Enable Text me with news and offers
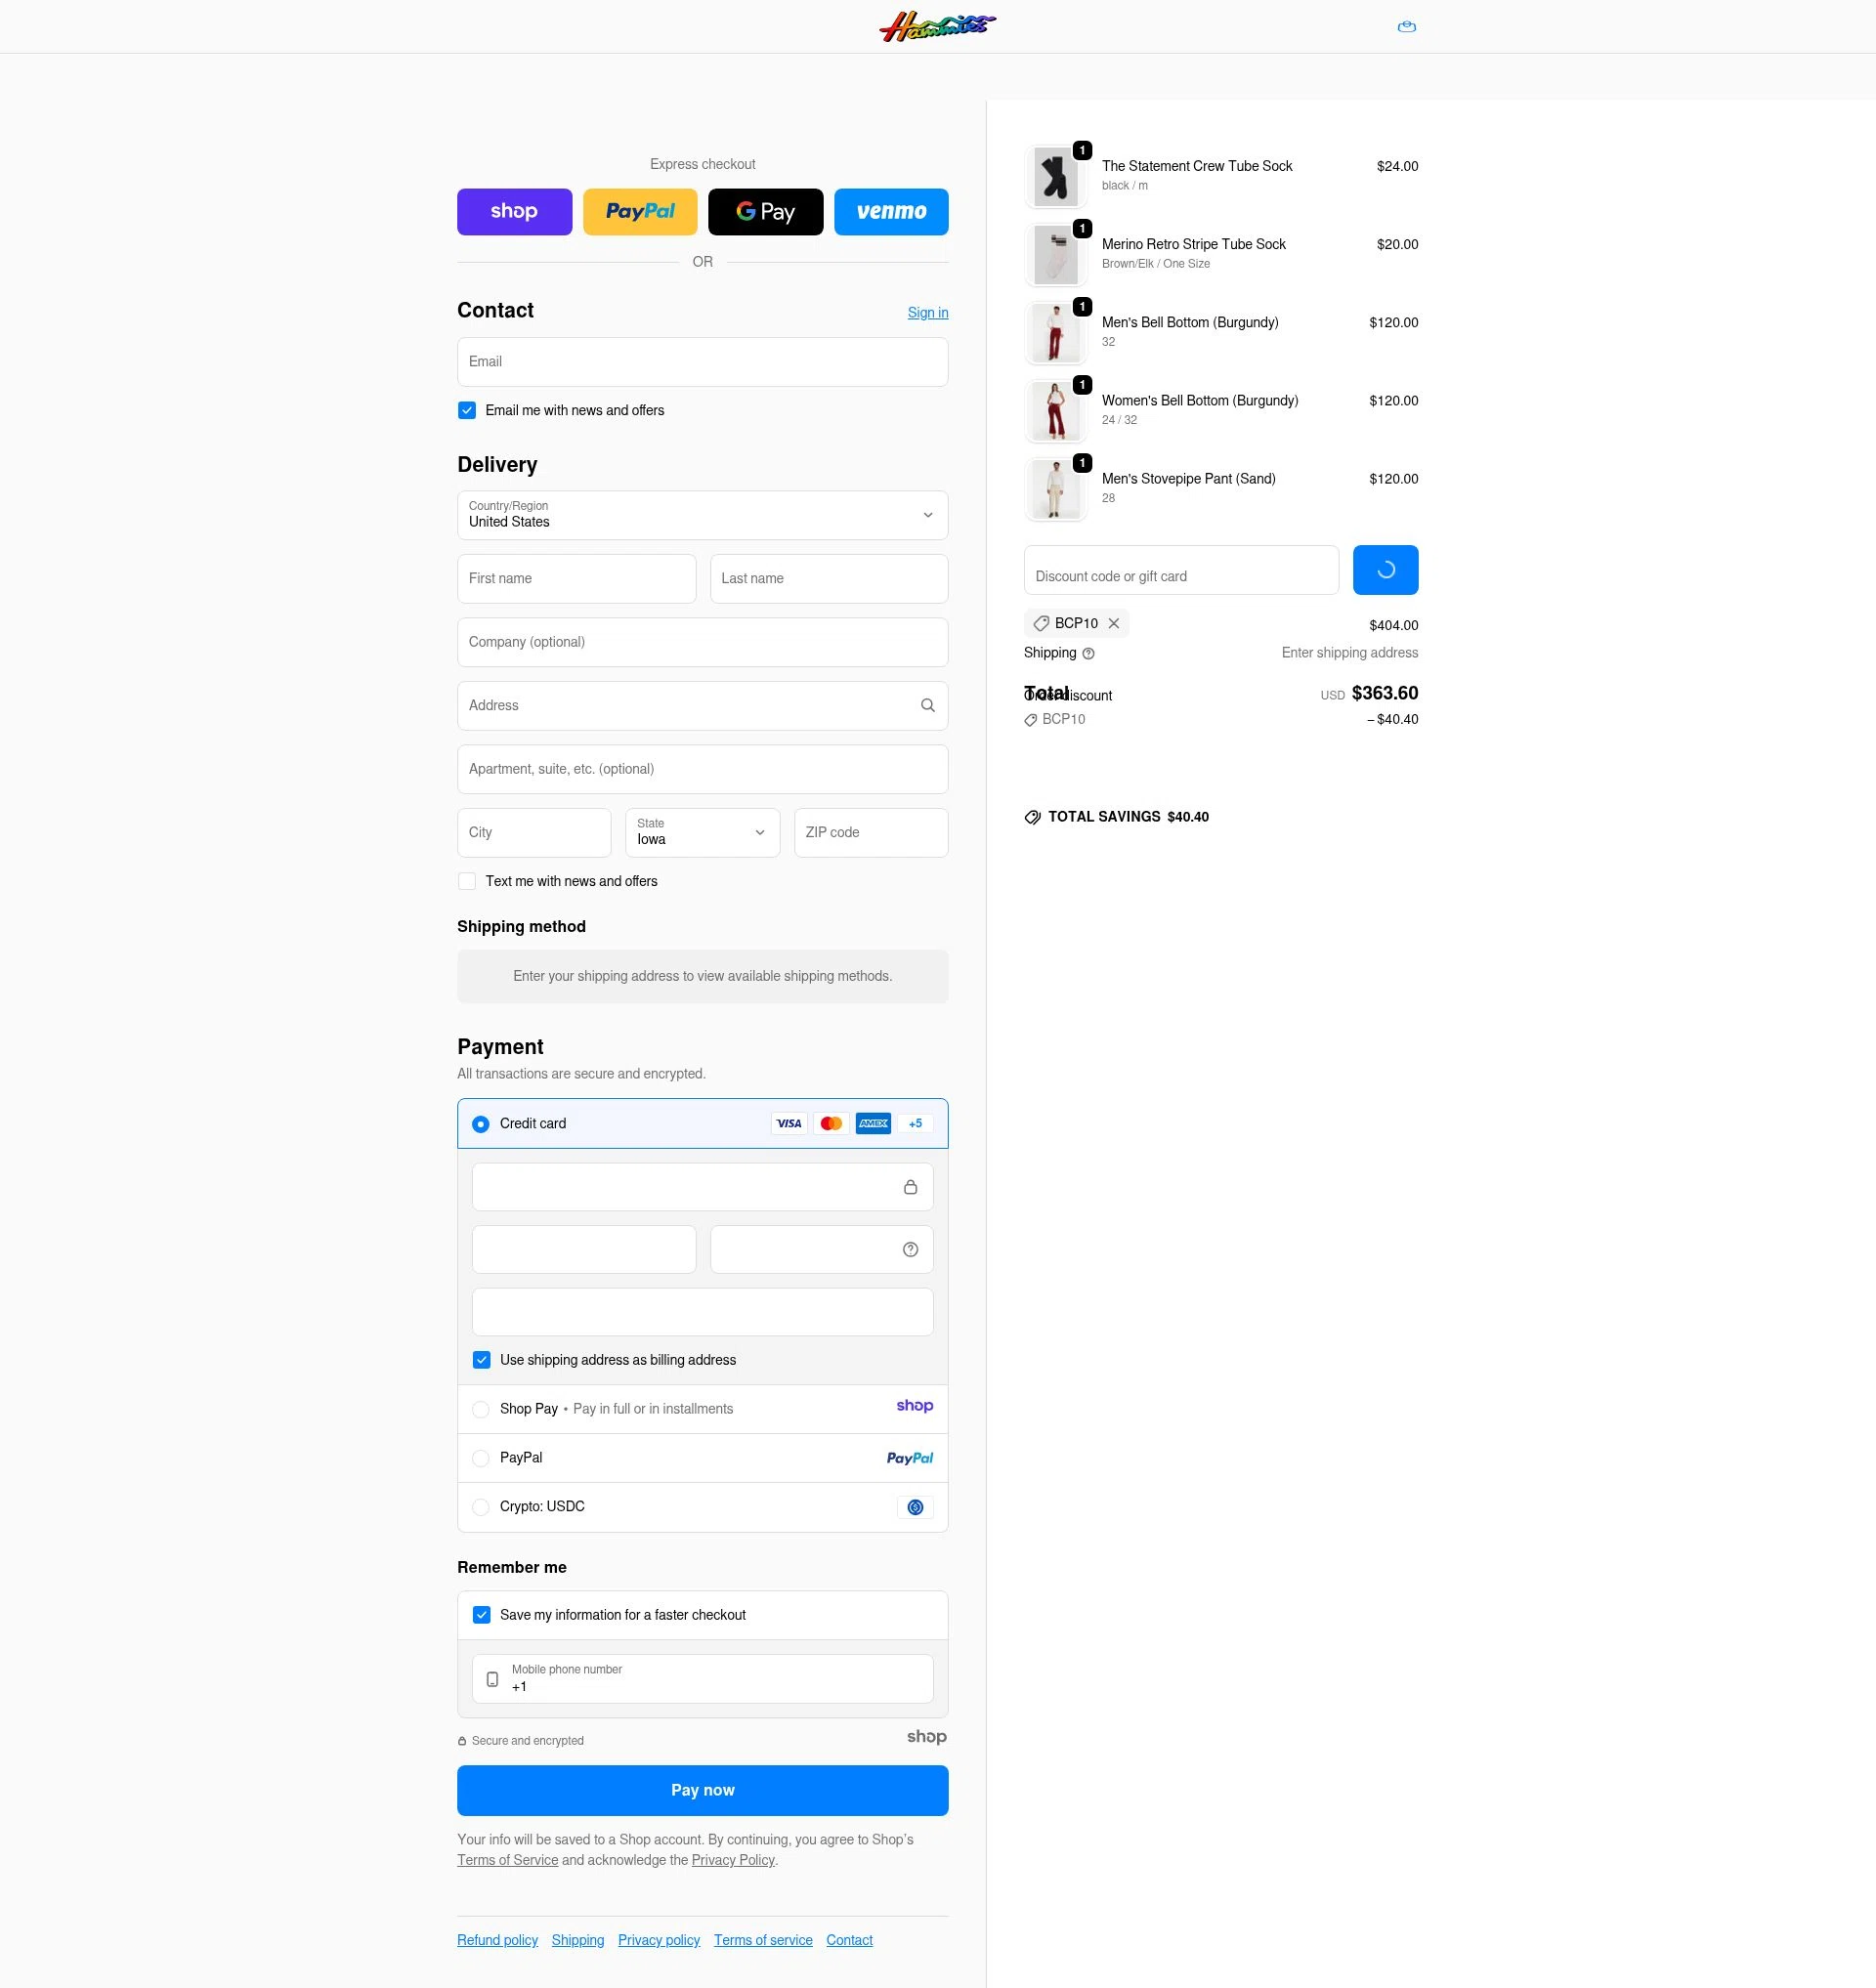The height and width of the screenshot is (1988, 1876). click(466, 881)
